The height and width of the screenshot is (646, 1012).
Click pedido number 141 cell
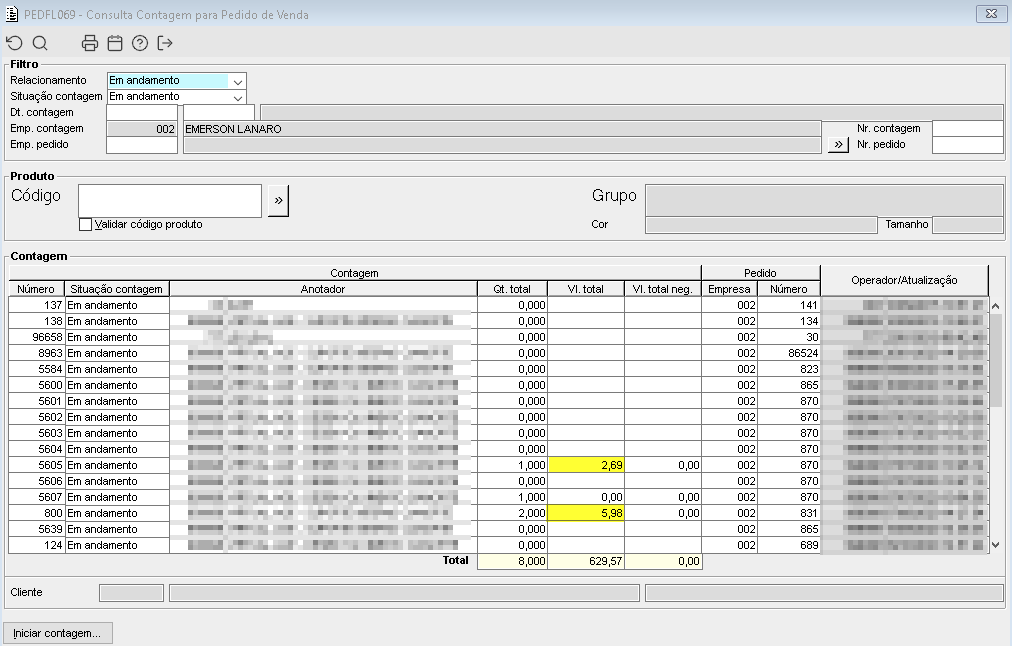[x=789, y=305]
